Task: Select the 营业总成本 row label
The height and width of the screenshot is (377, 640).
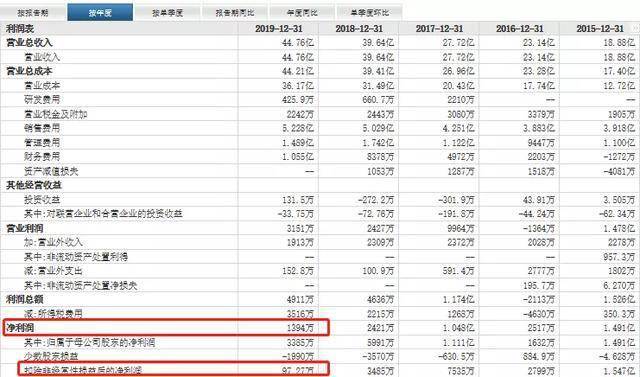Action: [x=29, y=71]
